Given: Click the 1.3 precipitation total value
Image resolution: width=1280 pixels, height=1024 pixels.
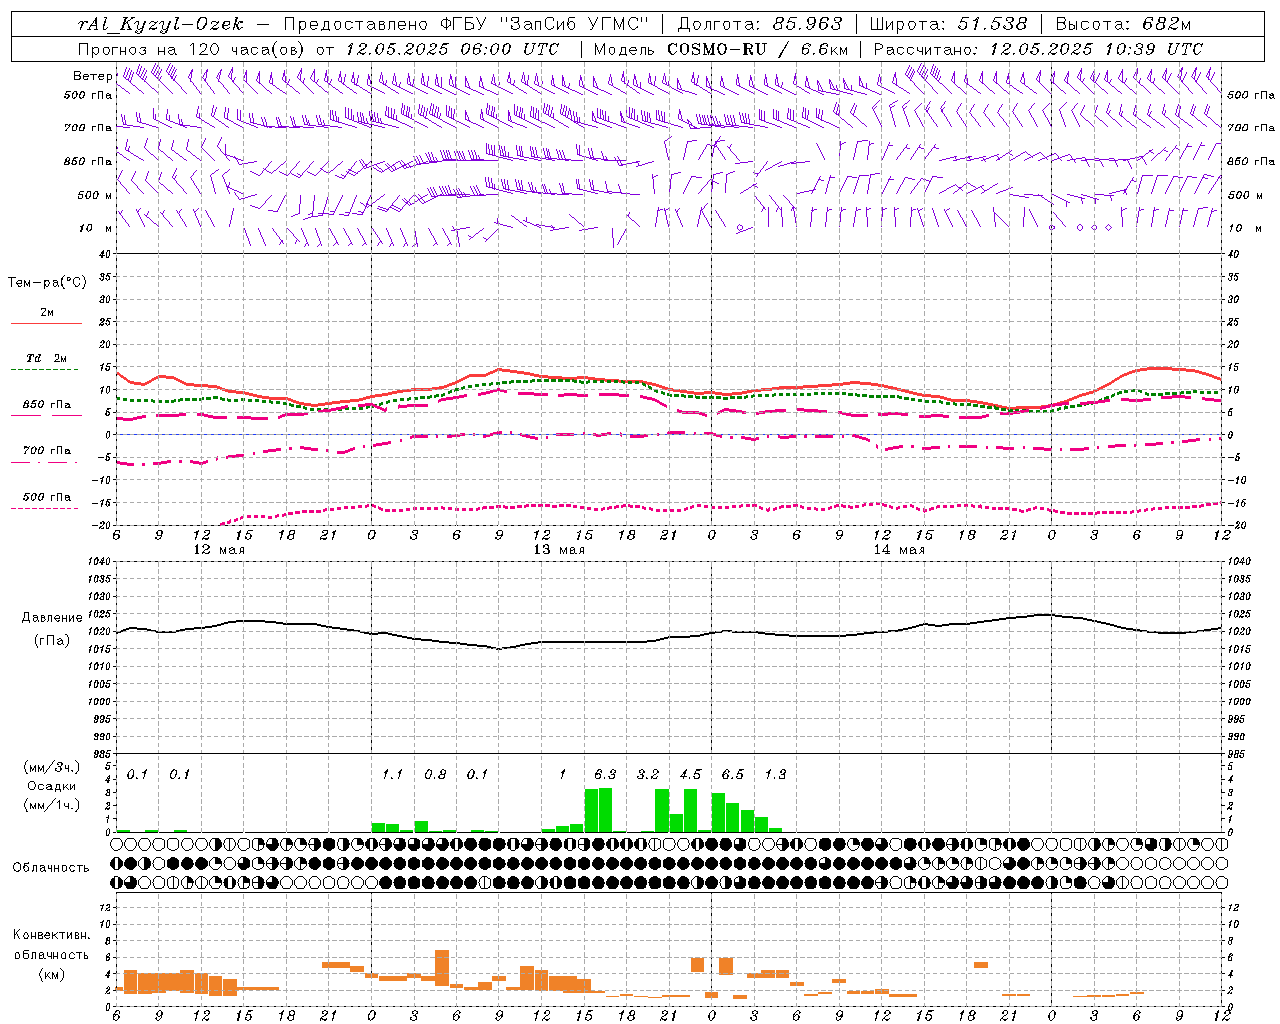Looking at the screenshot, I should (775, 775).
